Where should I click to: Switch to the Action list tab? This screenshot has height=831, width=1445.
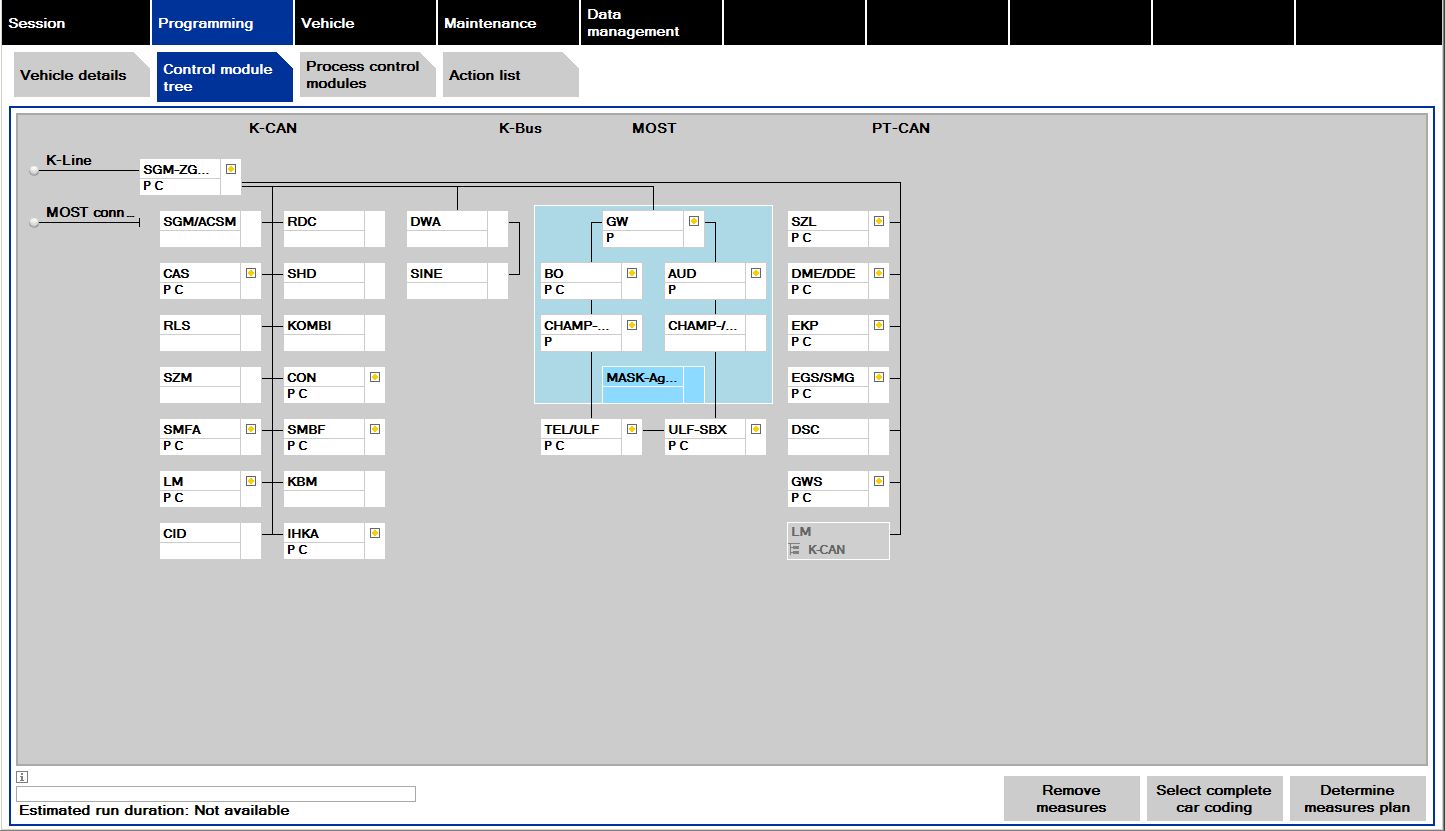(509, 75)
